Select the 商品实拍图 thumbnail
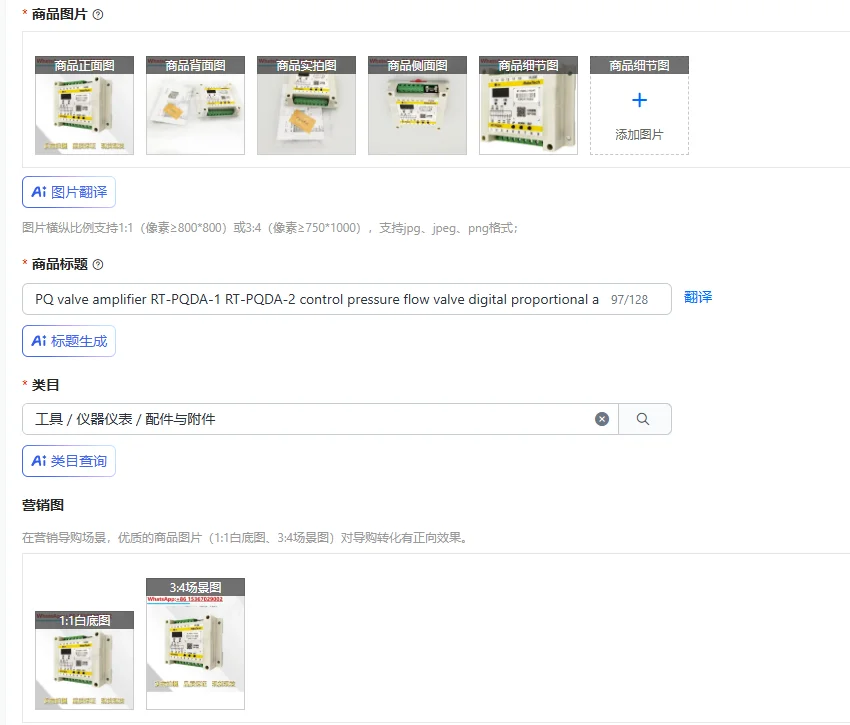850x725 pixels. pyautogui.click(x=306, y=105)
